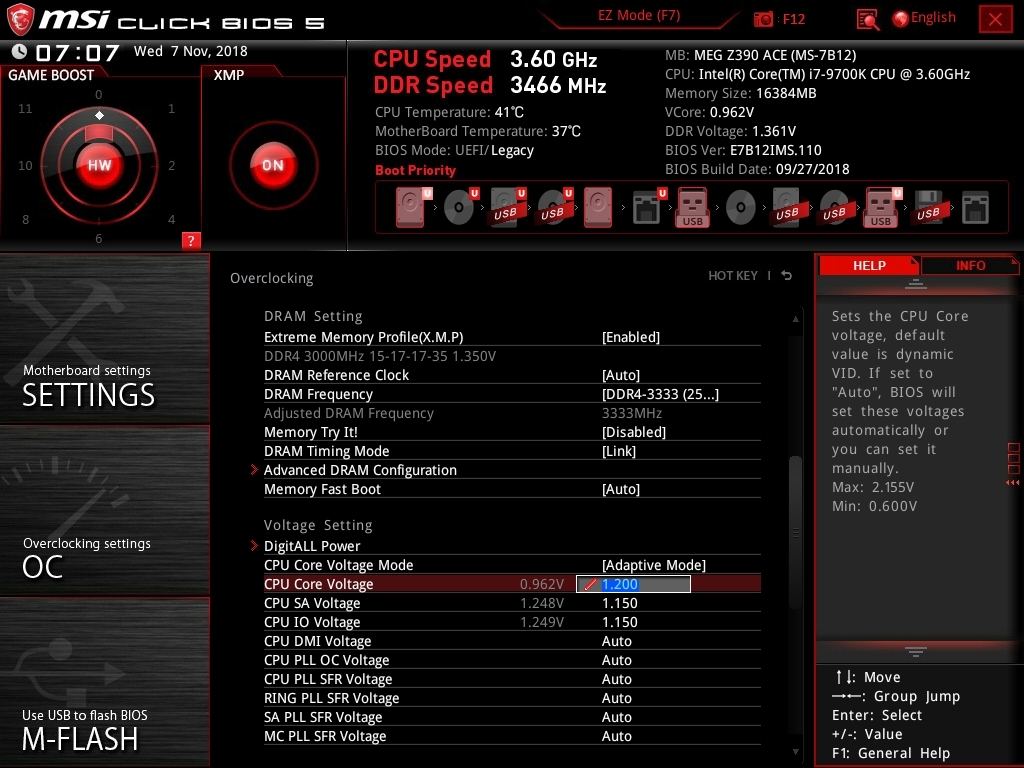1024x768 pixels.
Task: Select the CPU PLL OC Voltage row
Action: [512, 660]
